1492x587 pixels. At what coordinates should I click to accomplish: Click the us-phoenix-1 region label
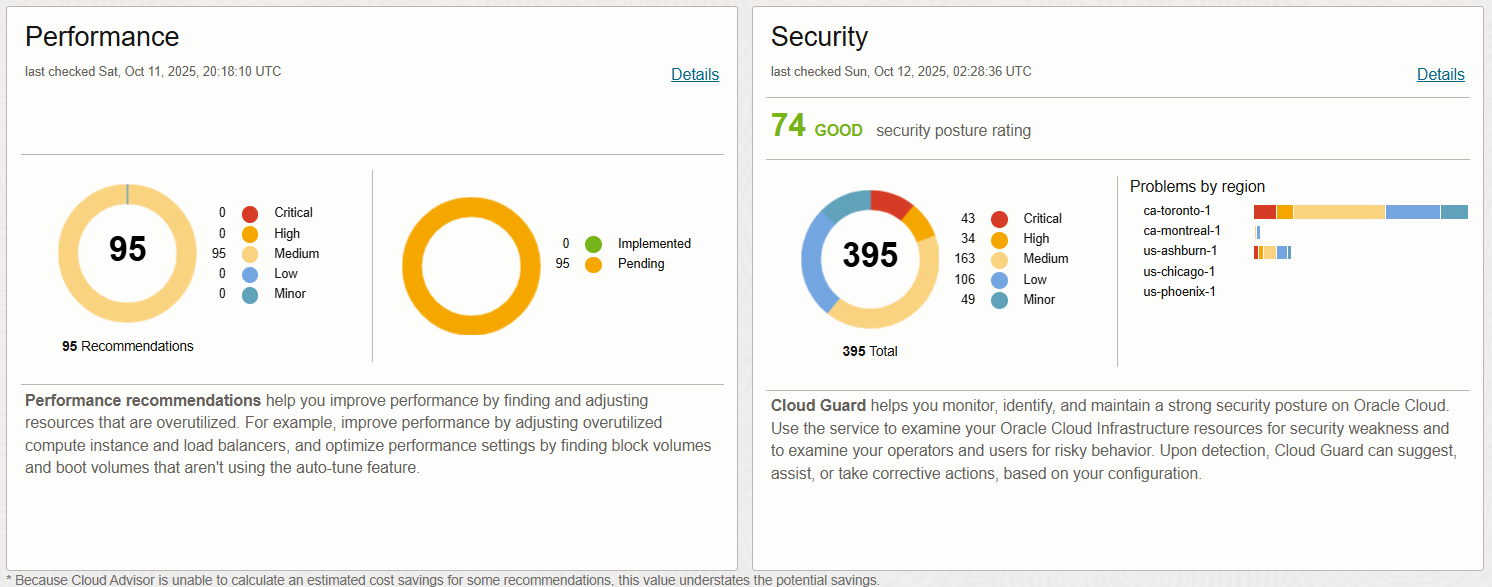(x=1179, y=292)
